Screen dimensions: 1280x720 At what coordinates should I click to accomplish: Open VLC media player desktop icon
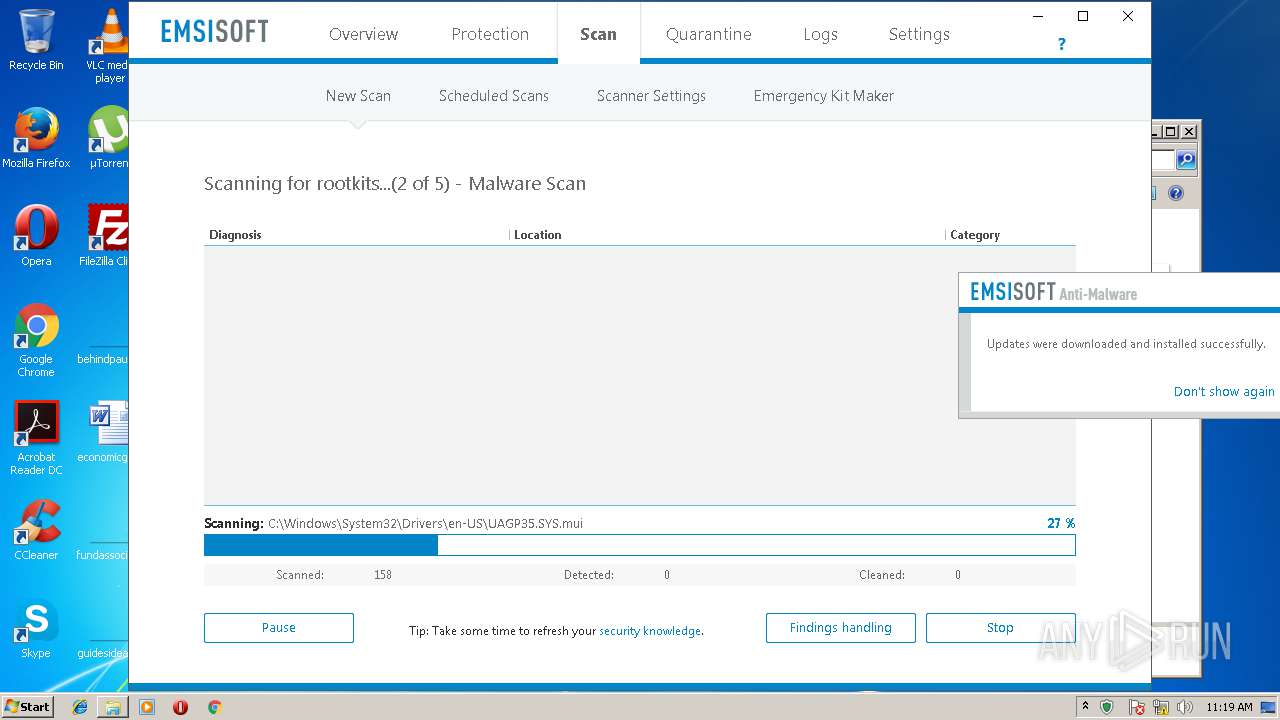(x=110, y=46)
